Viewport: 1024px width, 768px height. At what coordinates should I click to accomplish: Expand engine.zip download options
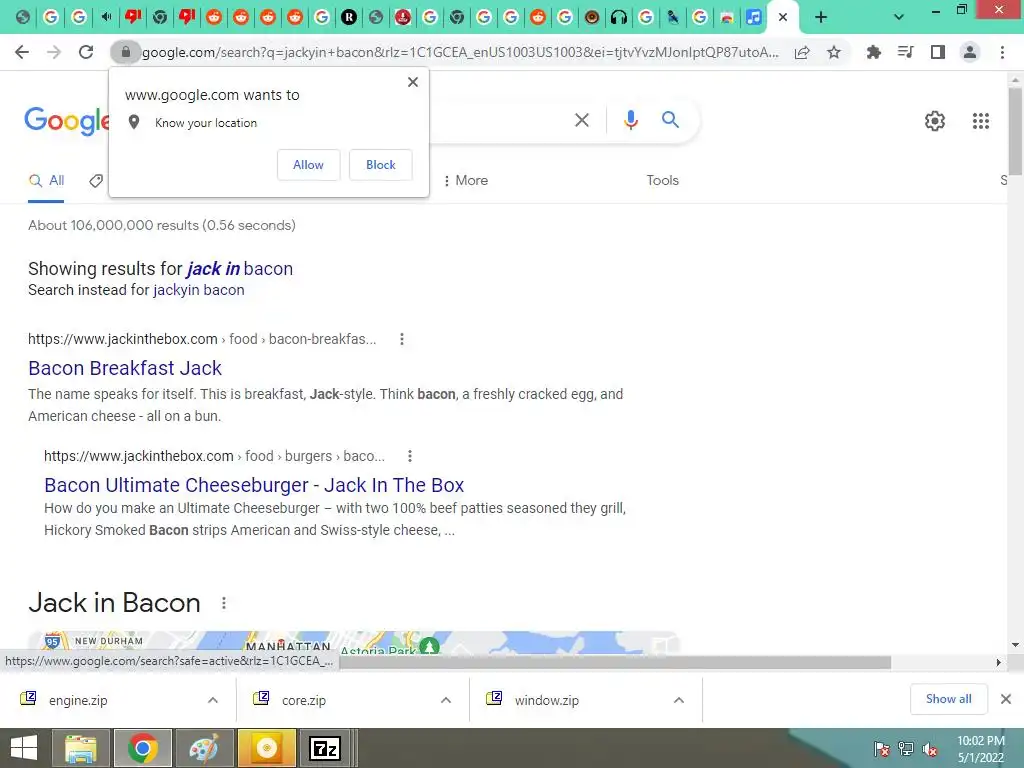(213, 700)
